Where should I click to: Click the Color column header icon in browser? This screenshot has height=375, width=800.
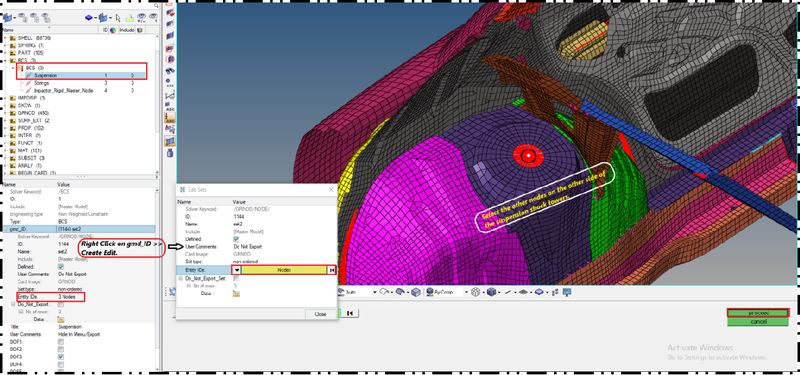coord(113,30)
